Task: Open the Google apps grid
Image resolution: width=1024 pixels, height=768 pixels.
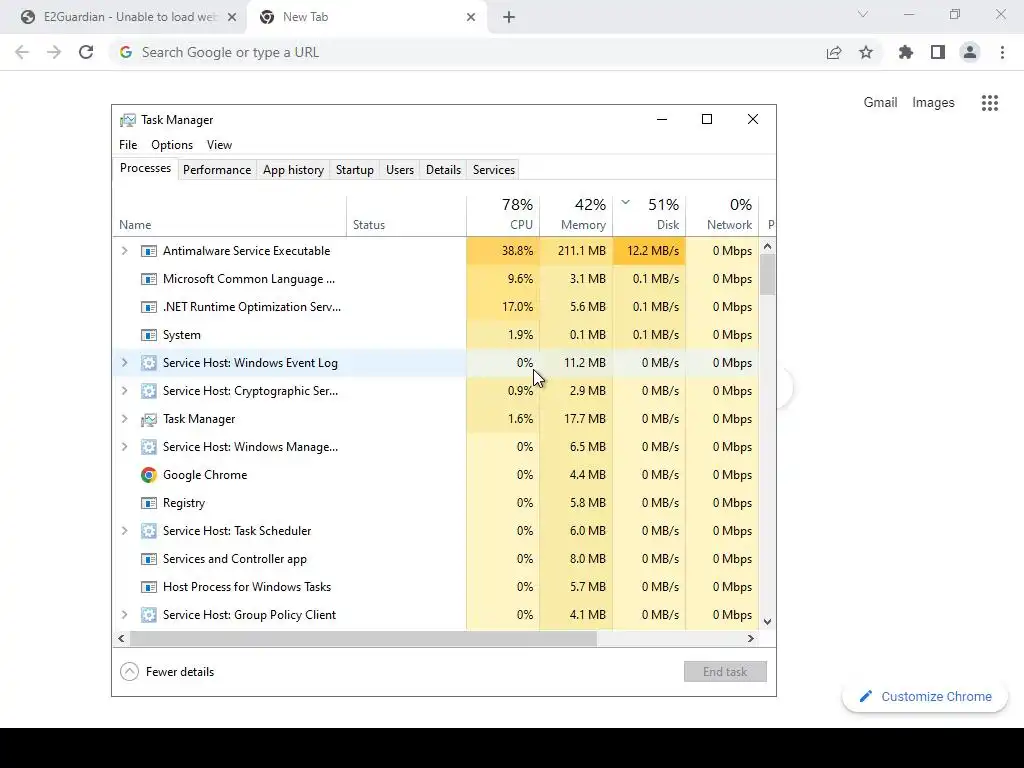Action: [990, 103]
